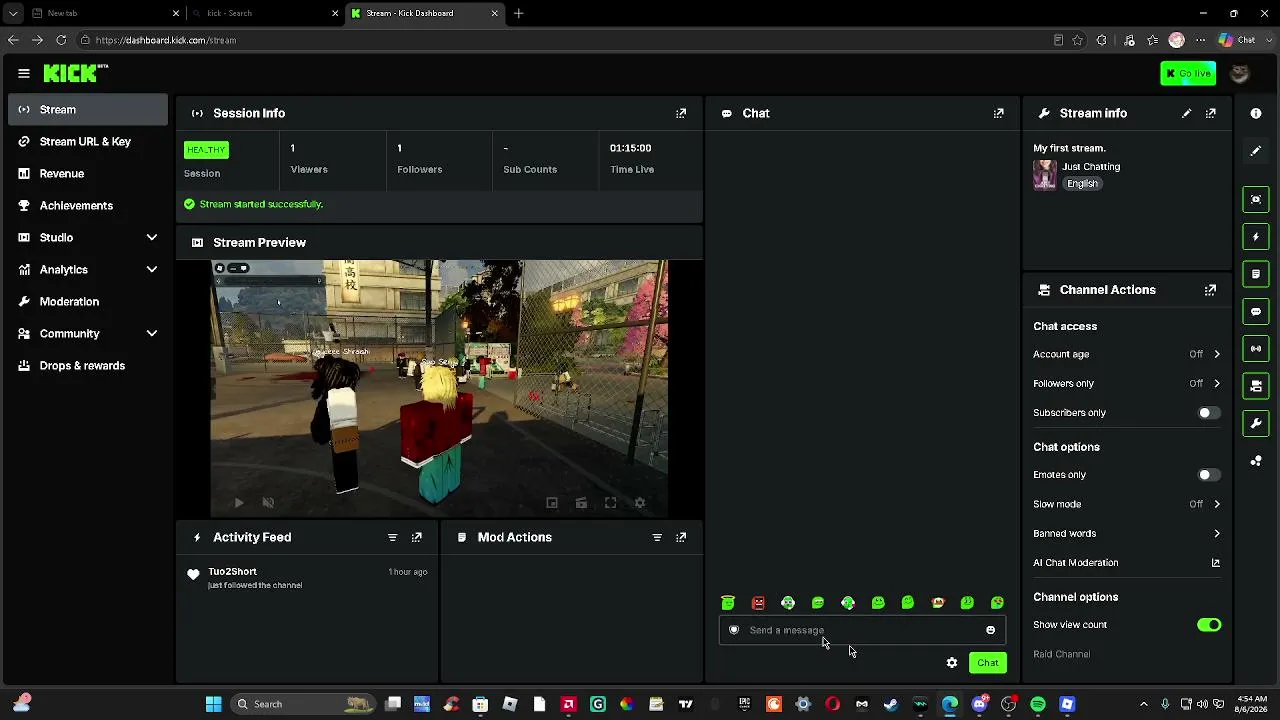
Task: Toggle Stream Preview widget in right rail
Action: [1256, 199]
